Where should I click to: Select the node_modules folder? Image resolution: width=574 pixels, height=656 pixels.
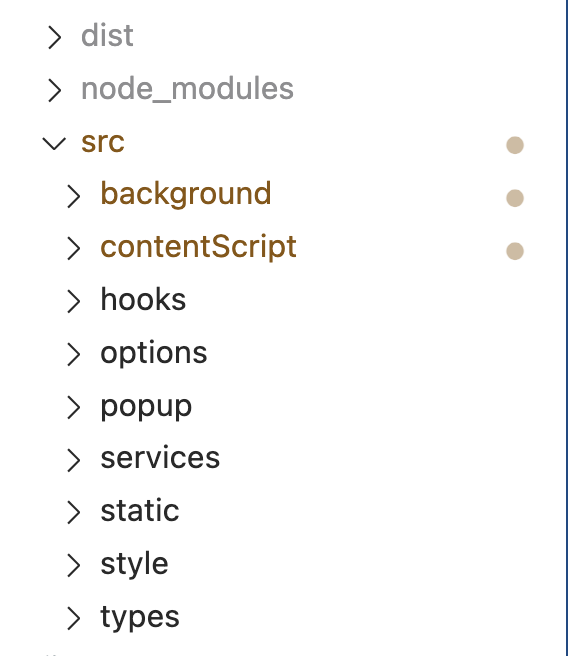[x=187, y=89]
